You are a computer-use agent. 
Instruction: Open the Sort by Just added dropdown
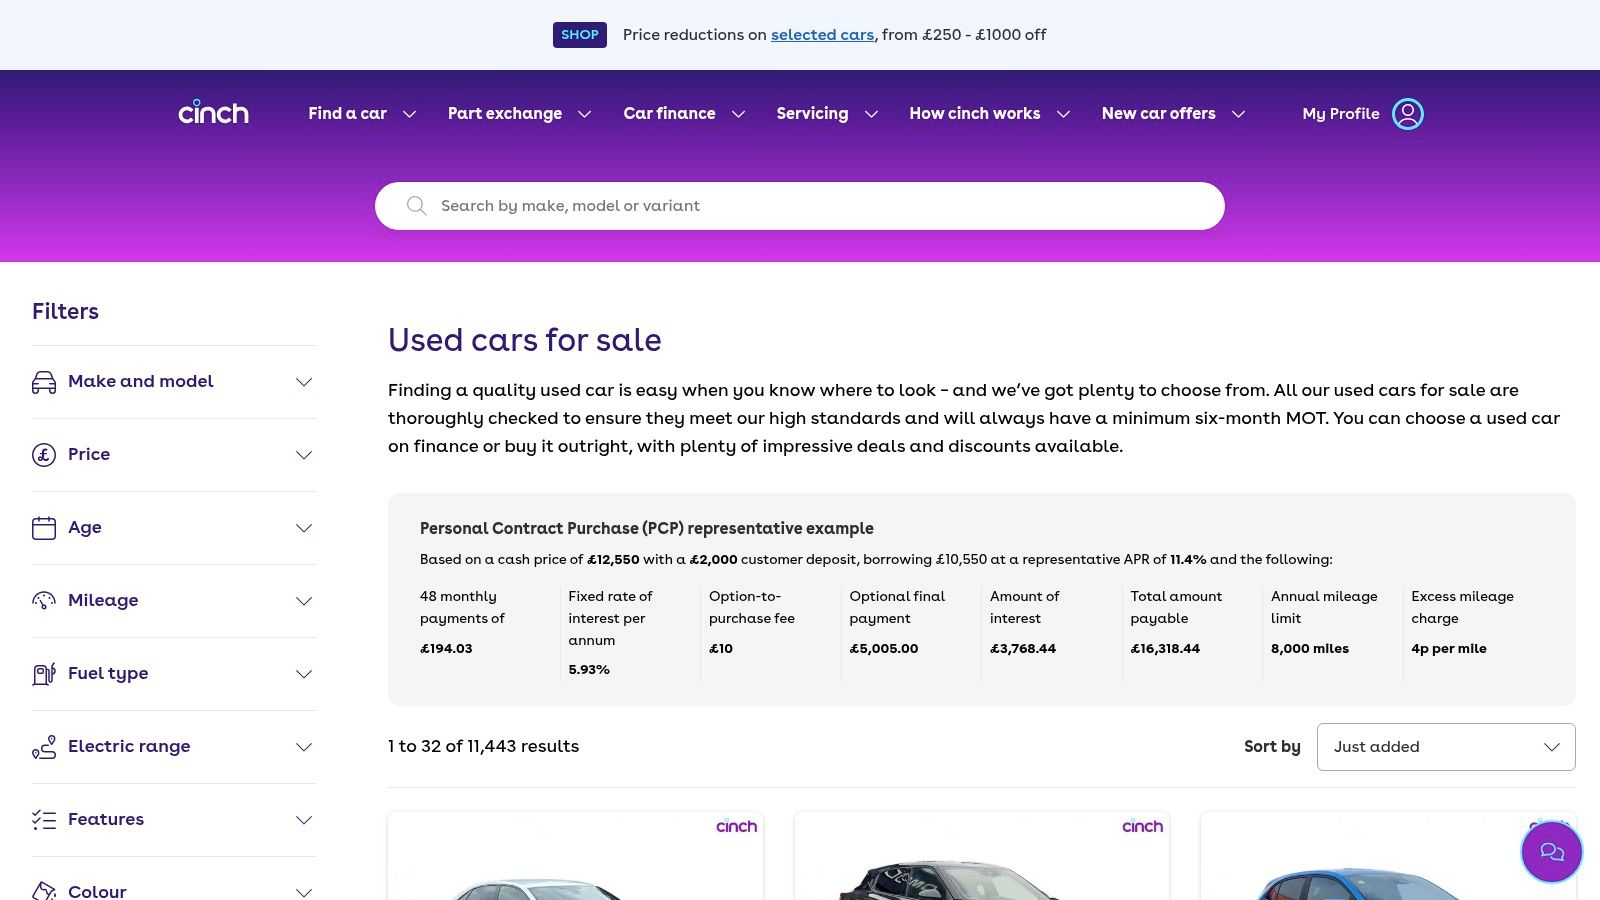click(1445, 747)
